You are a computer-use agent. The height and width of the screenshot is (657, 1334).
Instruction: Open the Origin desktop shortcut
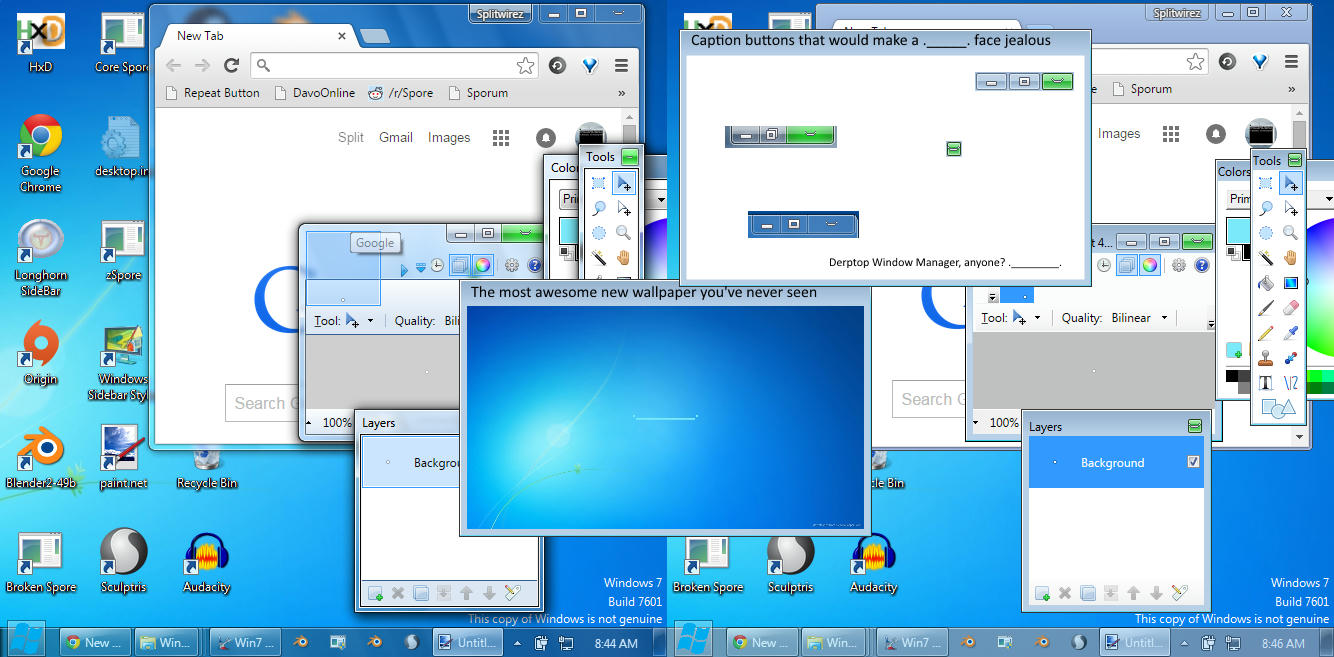(x=40, y=354)
